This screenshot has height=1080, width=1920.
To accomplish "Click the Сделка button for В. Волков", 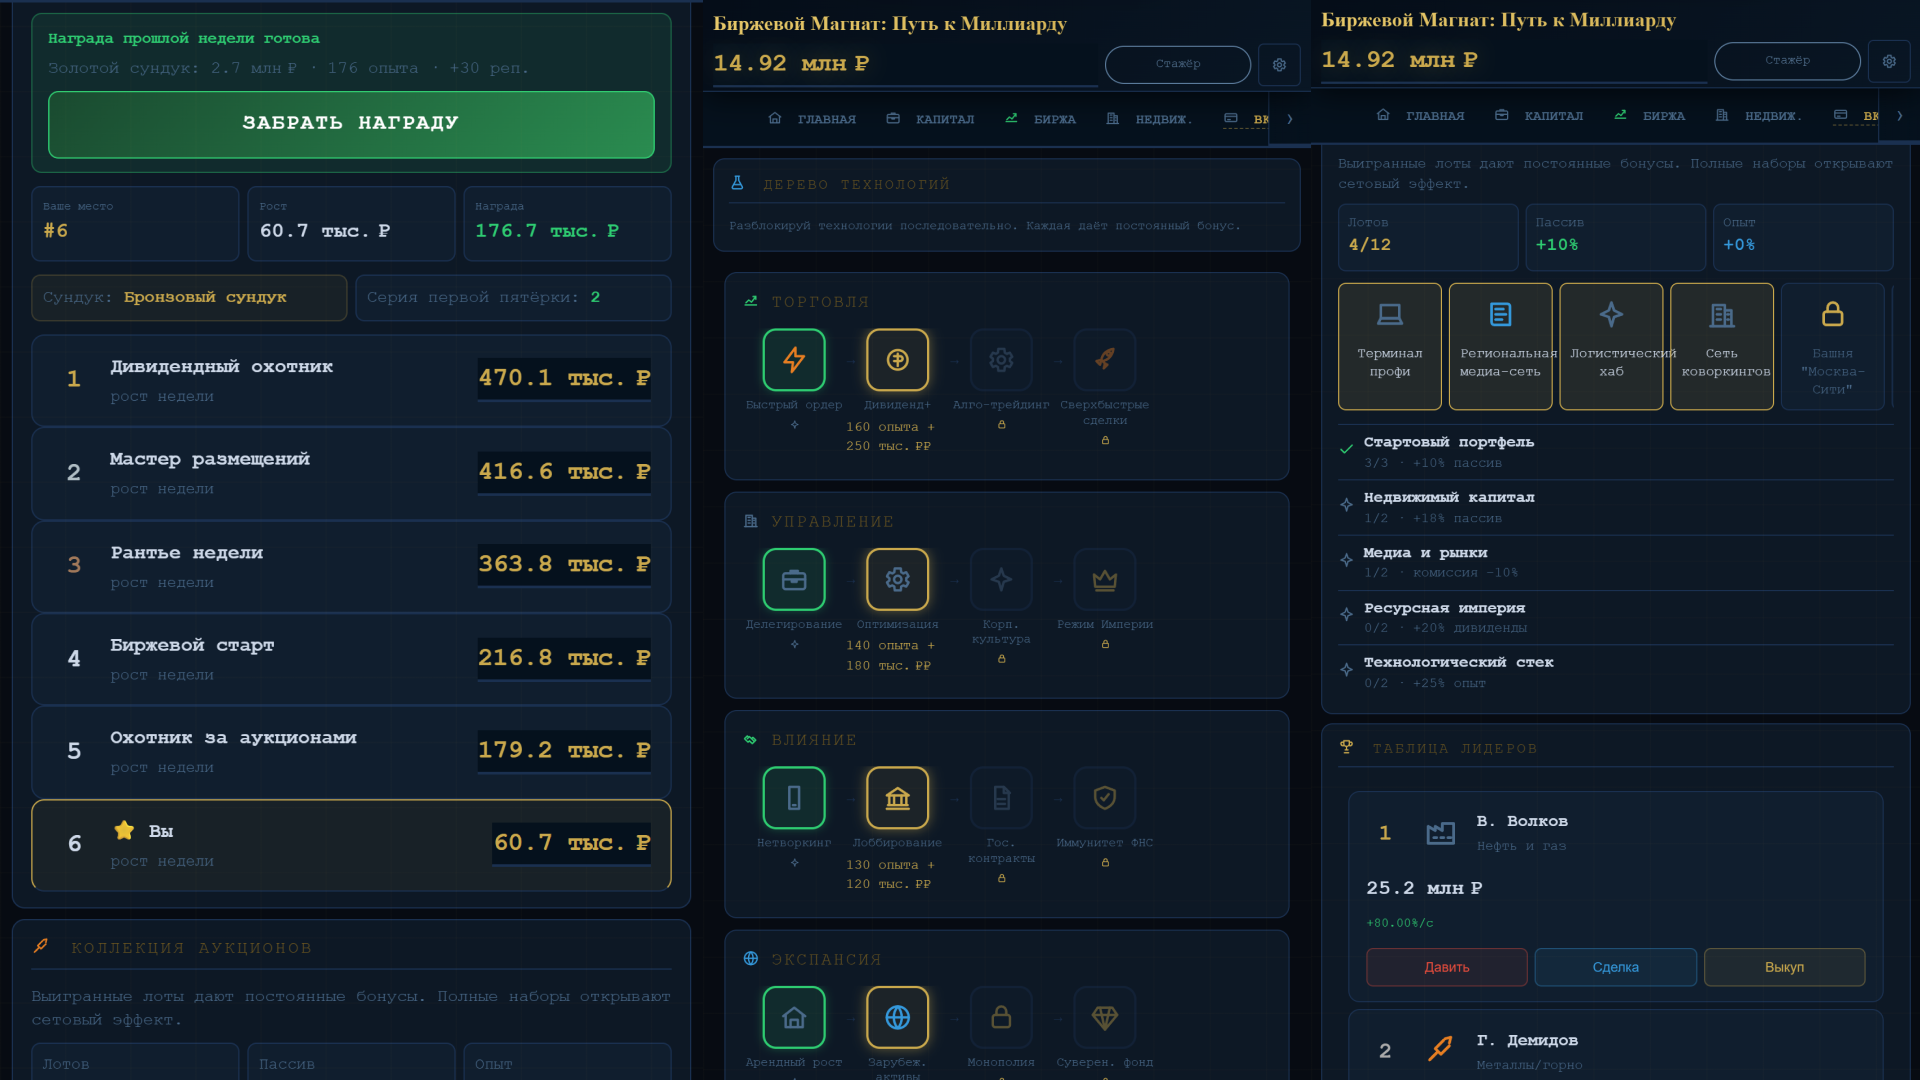I will (1615, 967).
